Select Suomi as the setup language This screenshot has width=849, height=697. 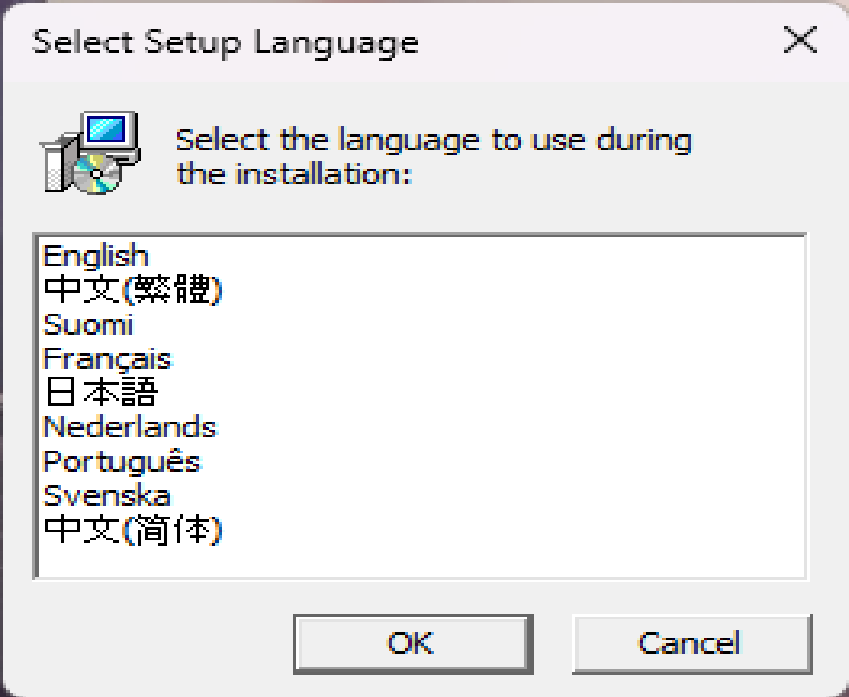point(88,324)
